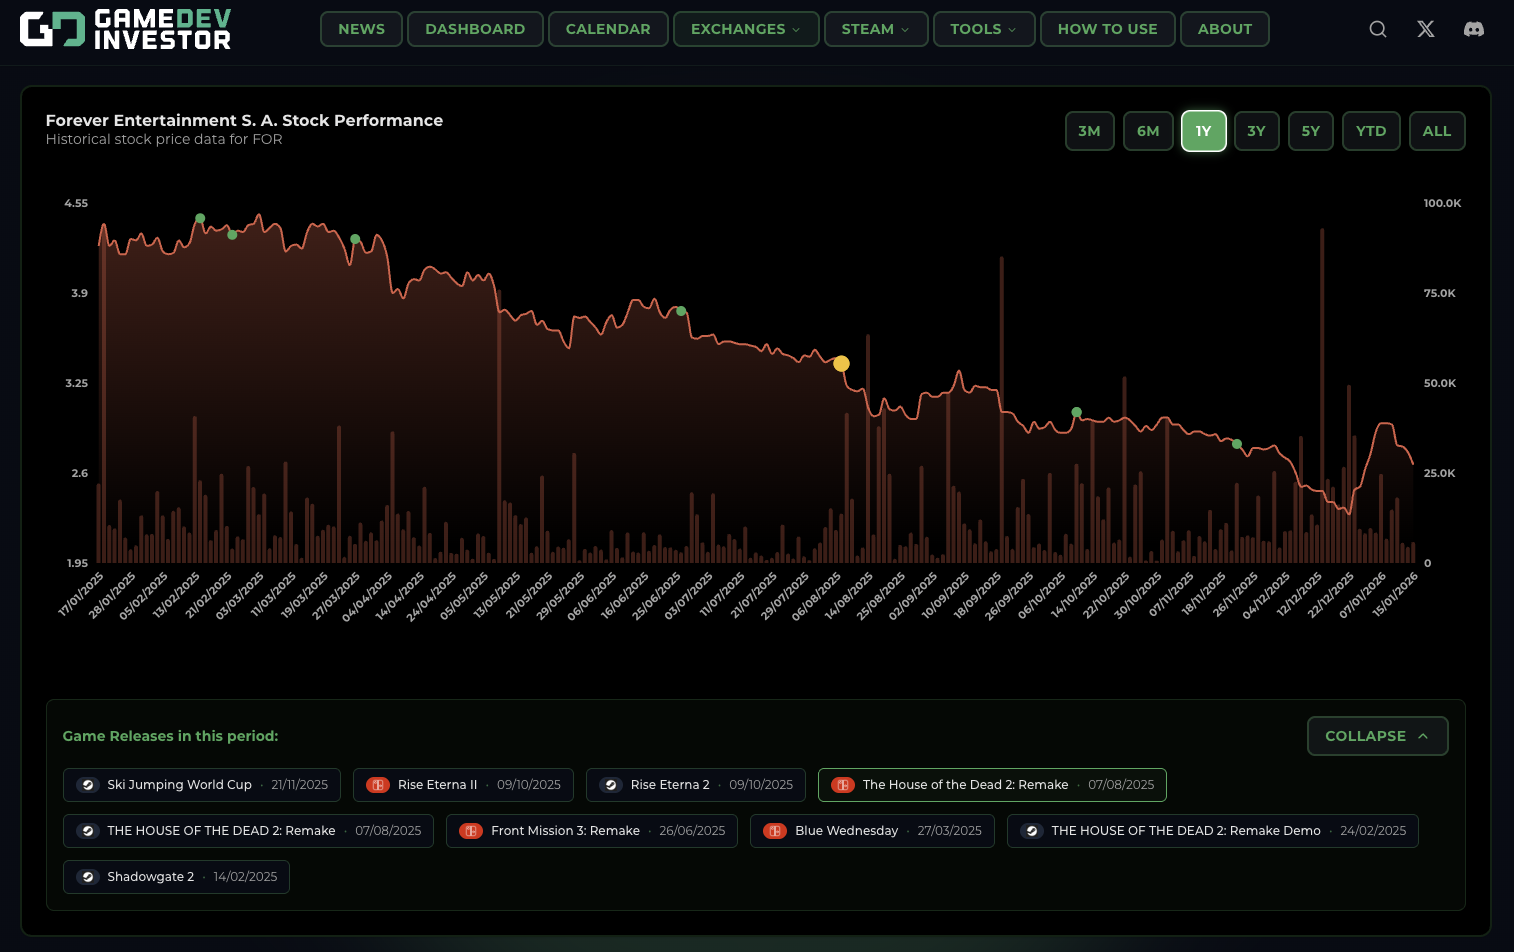Image resolution: width=1514 pixels, height=952 pixels.
Task: Click Steam icon on Ski Jumping World Cup
Action: click(88, 785)
